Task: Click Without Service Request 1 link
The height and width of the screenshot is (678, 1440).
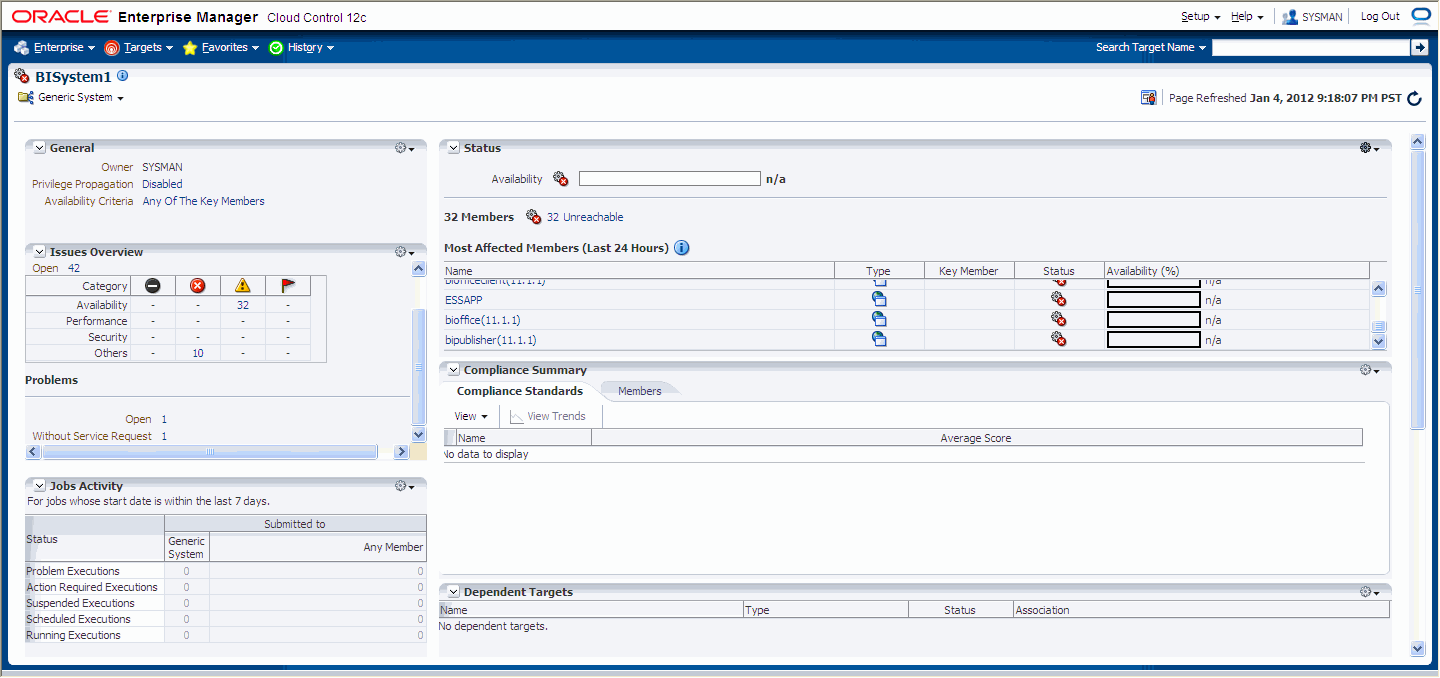Action: coord(164,437)
